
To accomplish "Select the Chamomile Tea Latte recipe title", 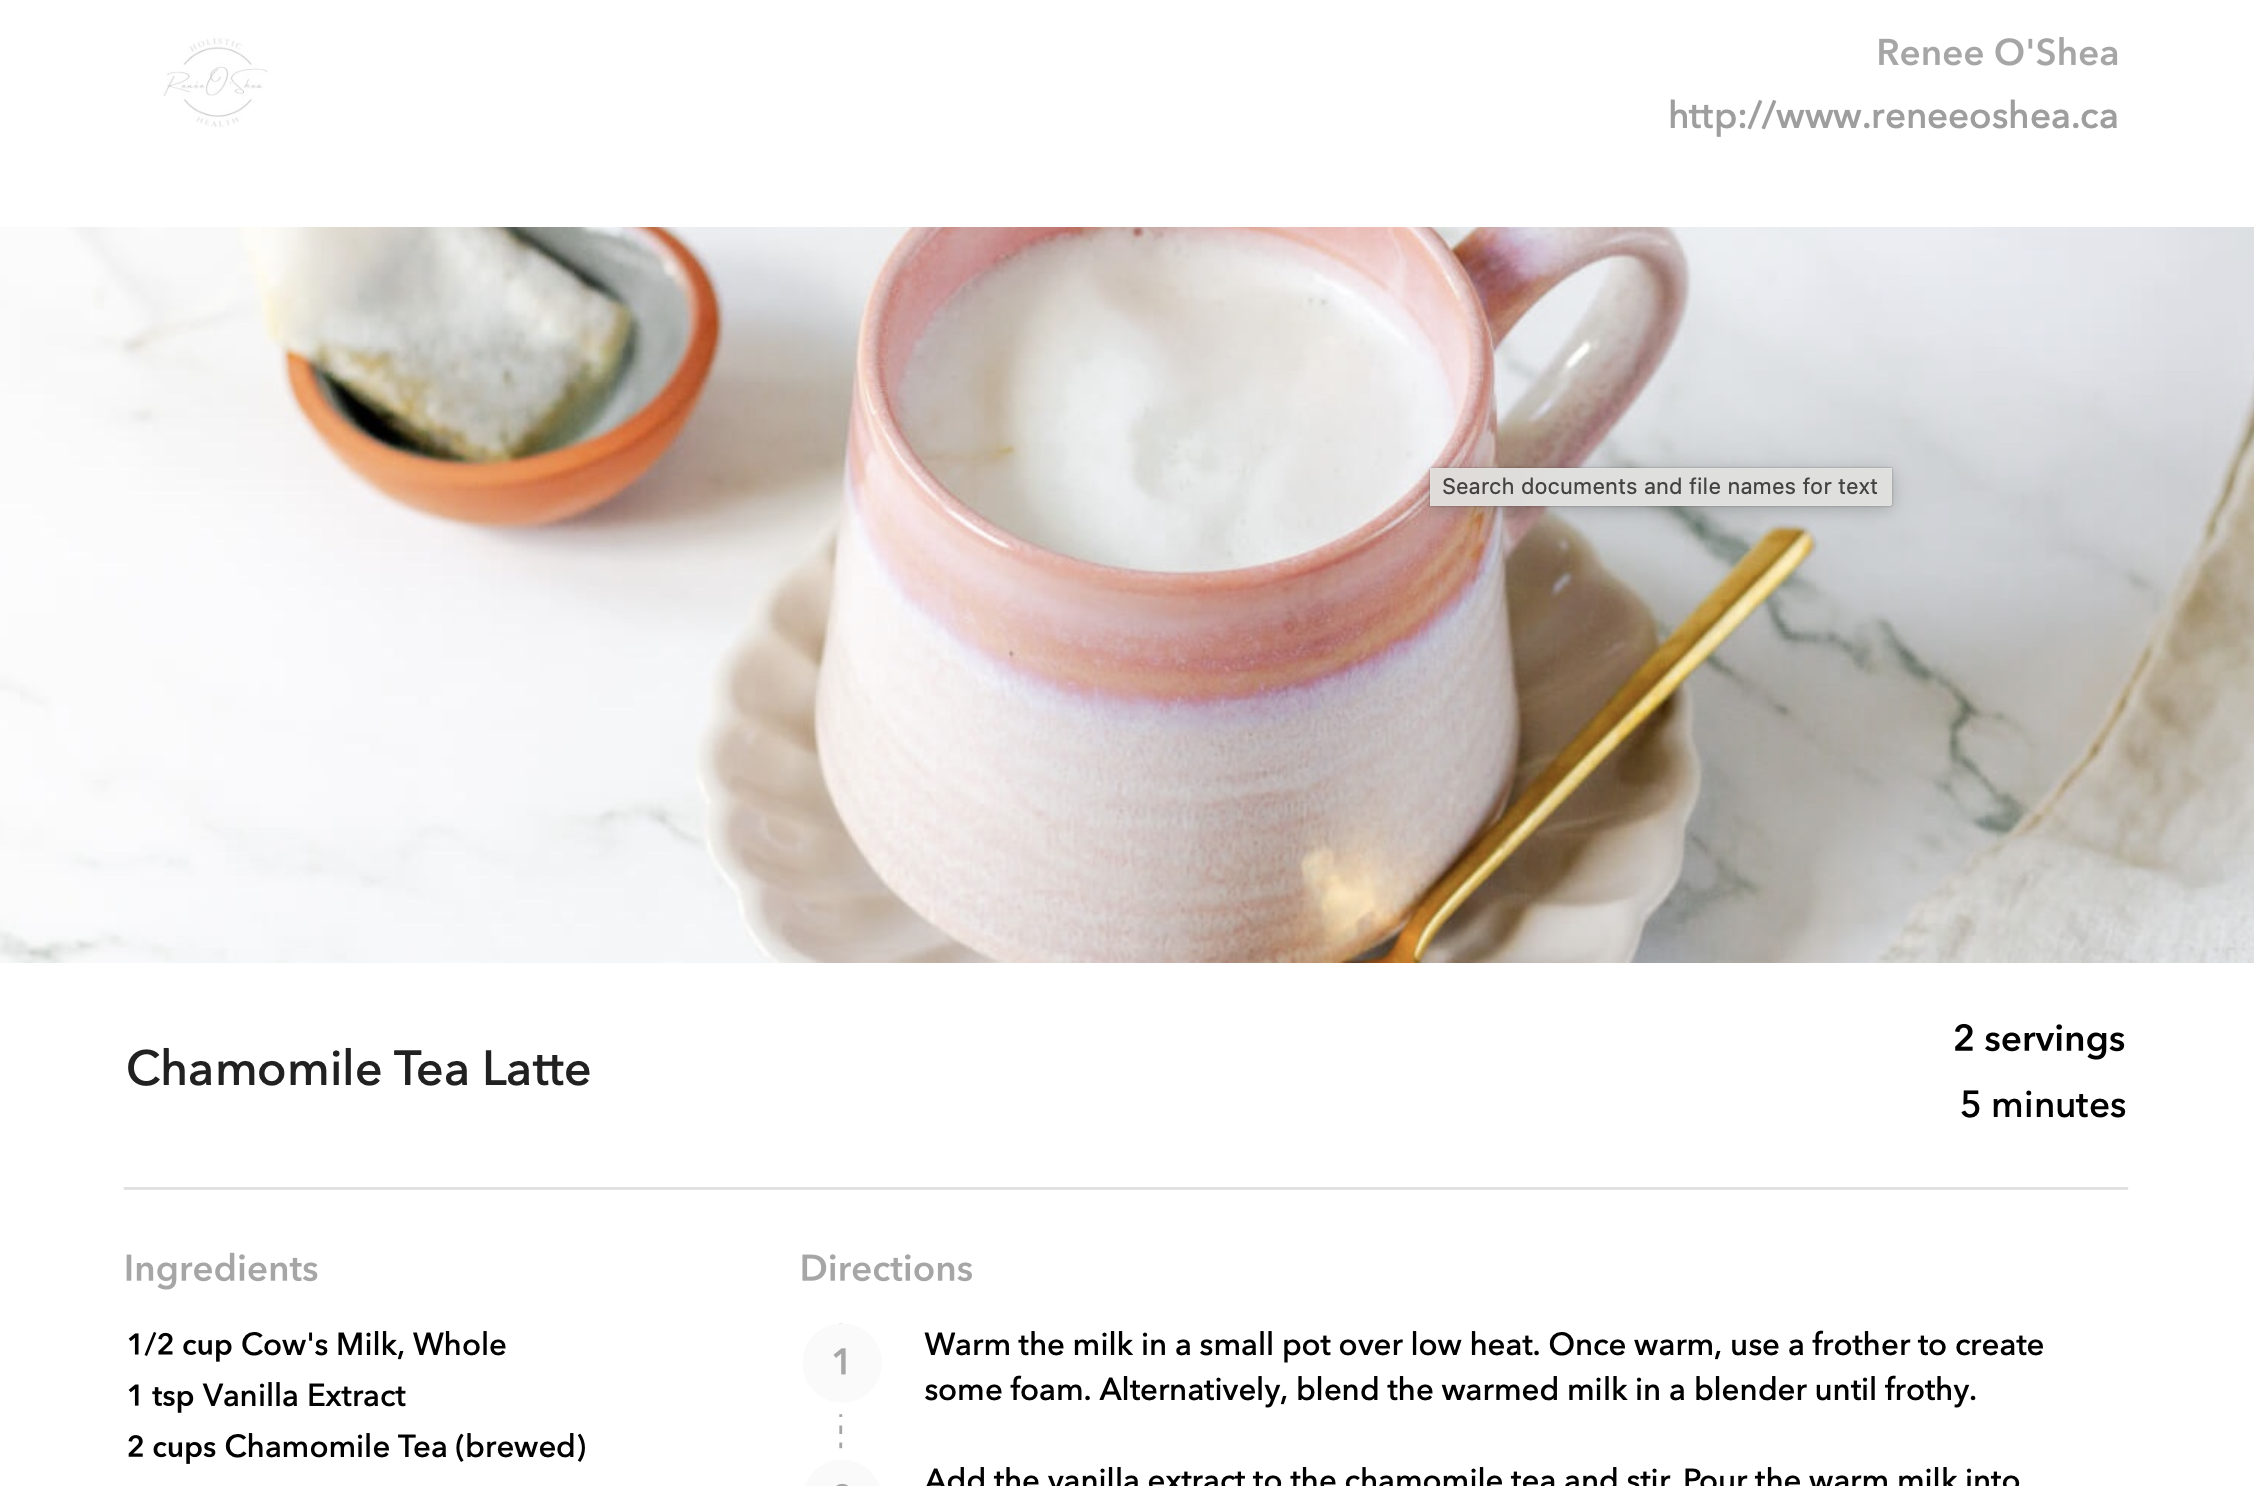I will pyautogui.click(x=358, y=1068).
